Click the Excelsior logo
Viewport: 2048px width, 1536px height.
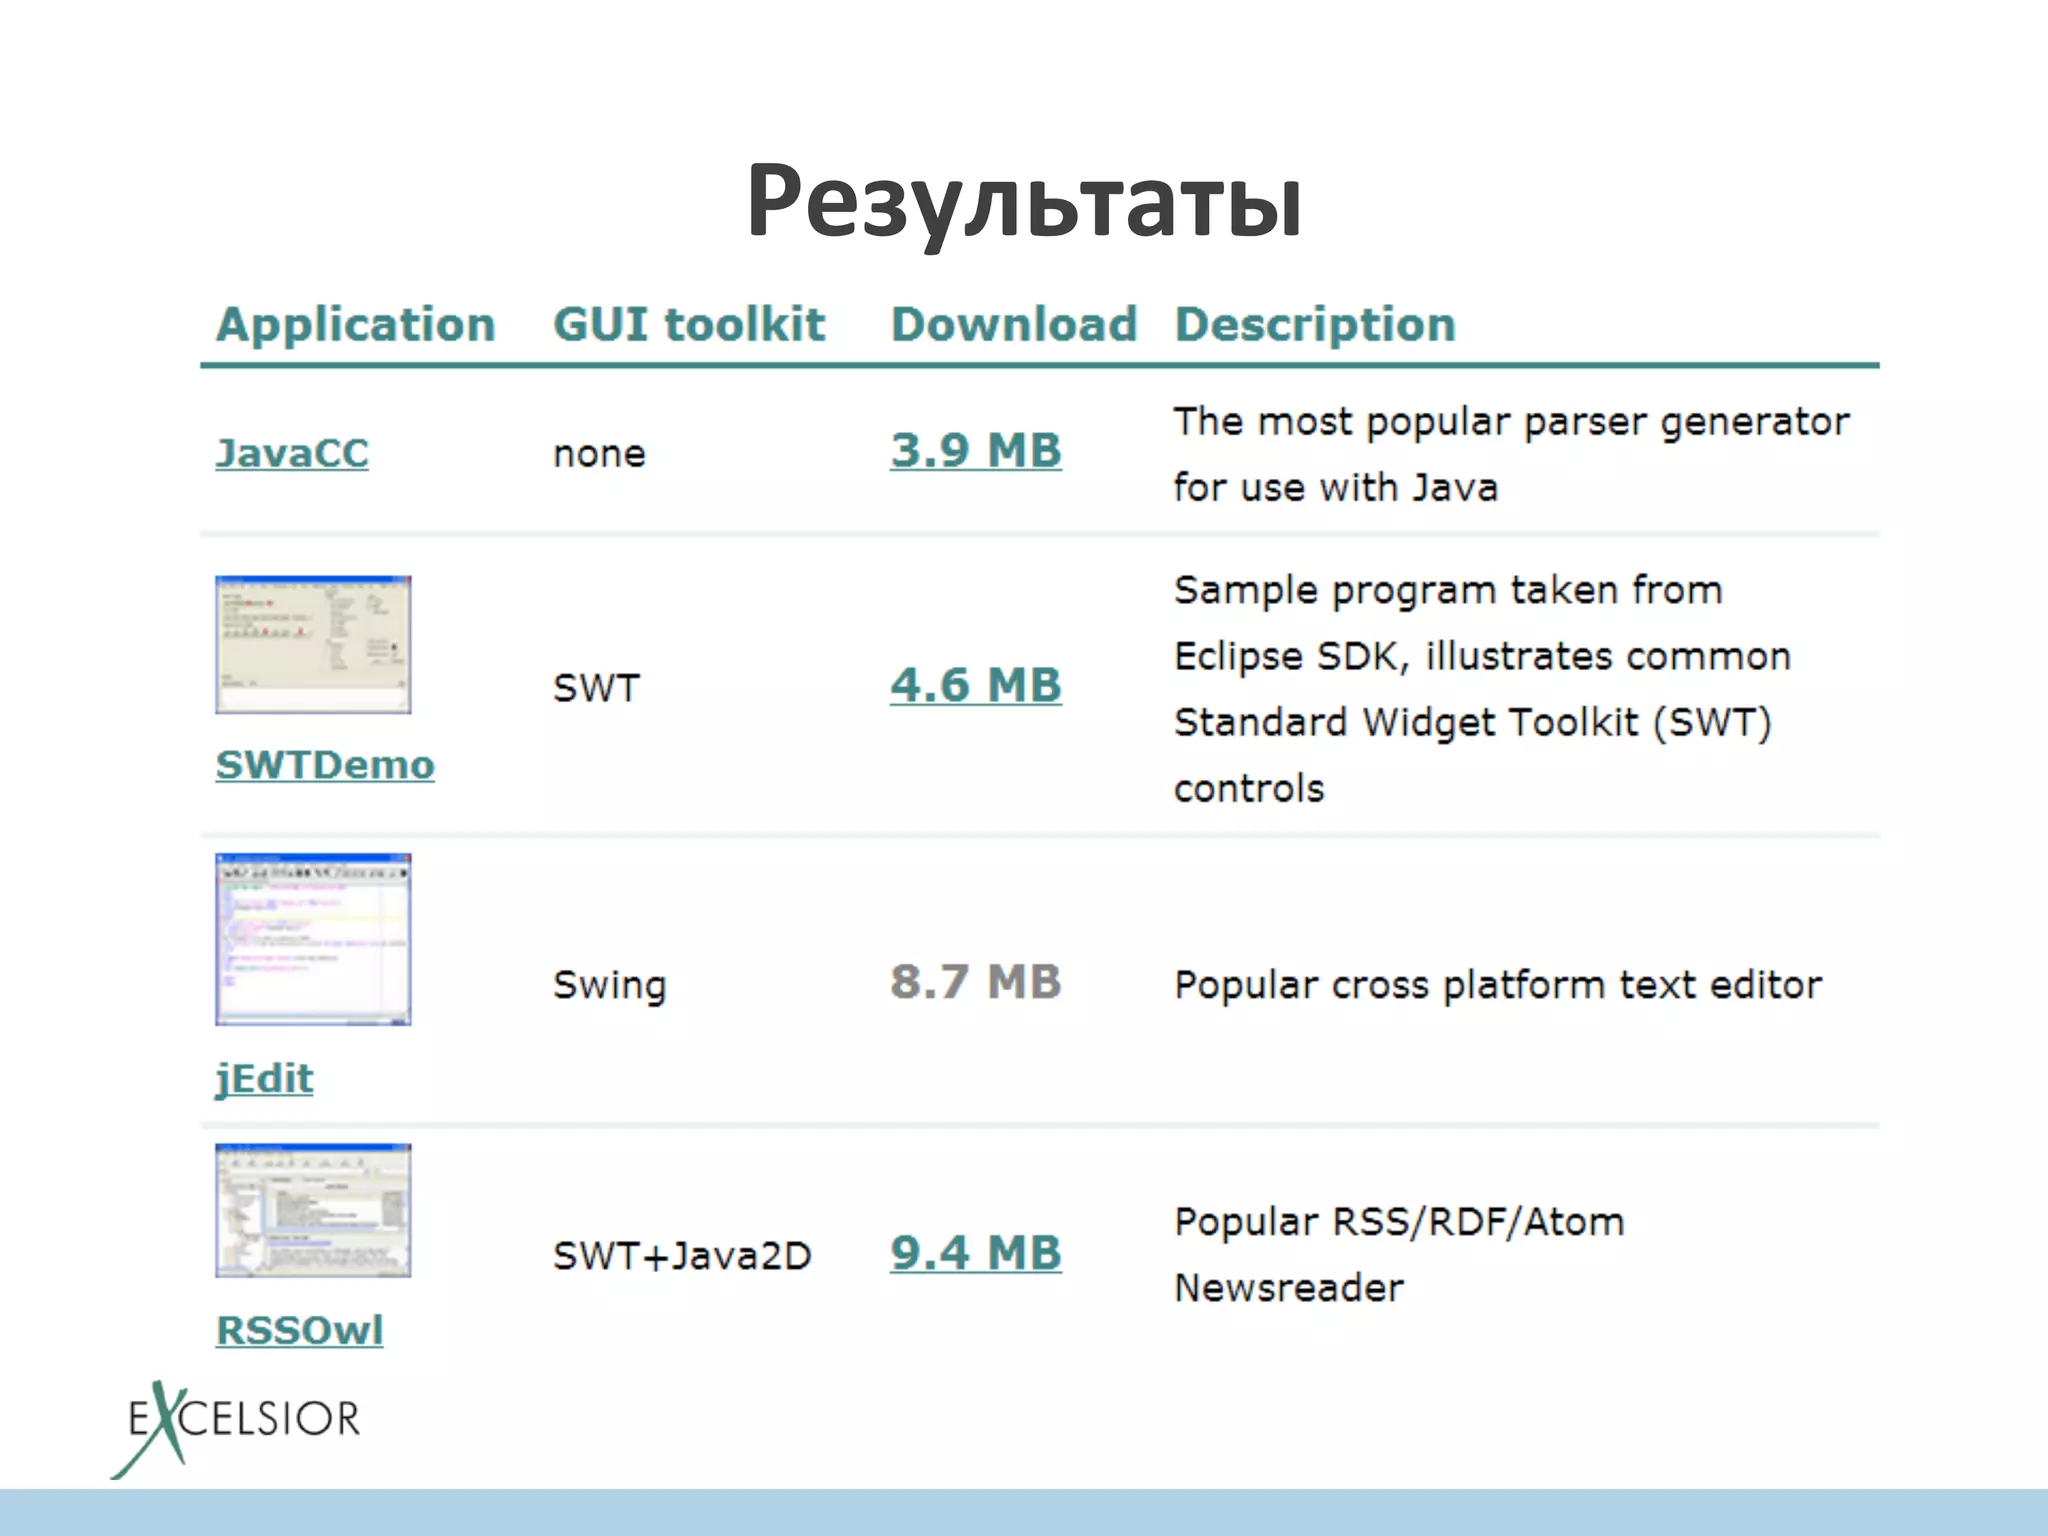click(x=236, y=1428)
